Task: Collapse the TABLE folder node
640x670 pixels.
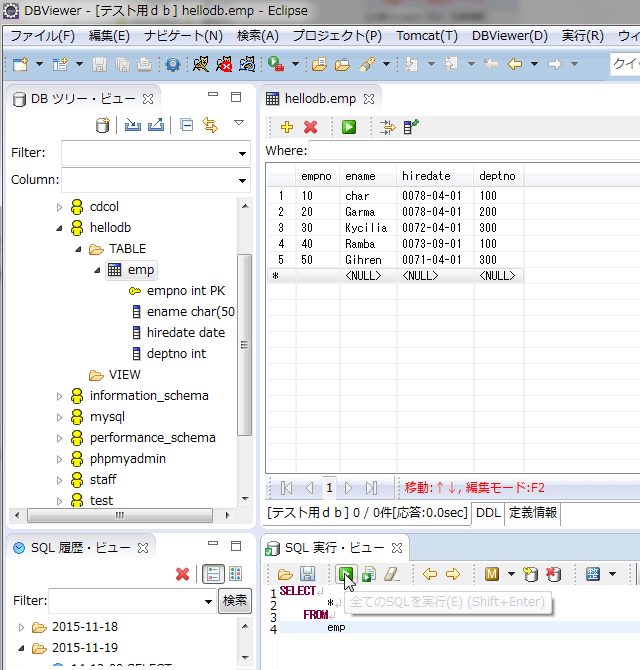Action: [78, 249]
